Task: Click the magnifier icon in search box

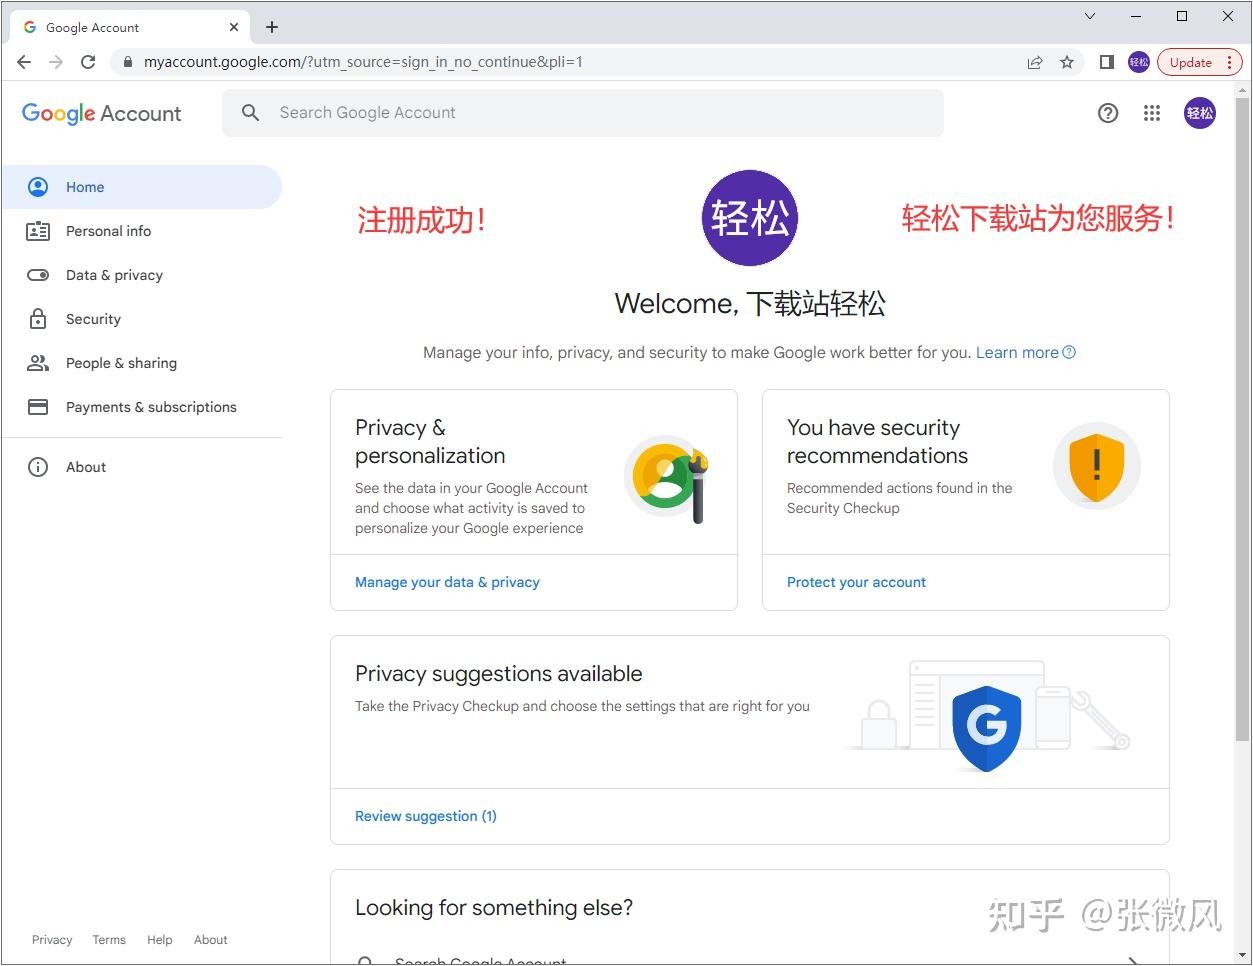Action: click(x=251, y=113)
